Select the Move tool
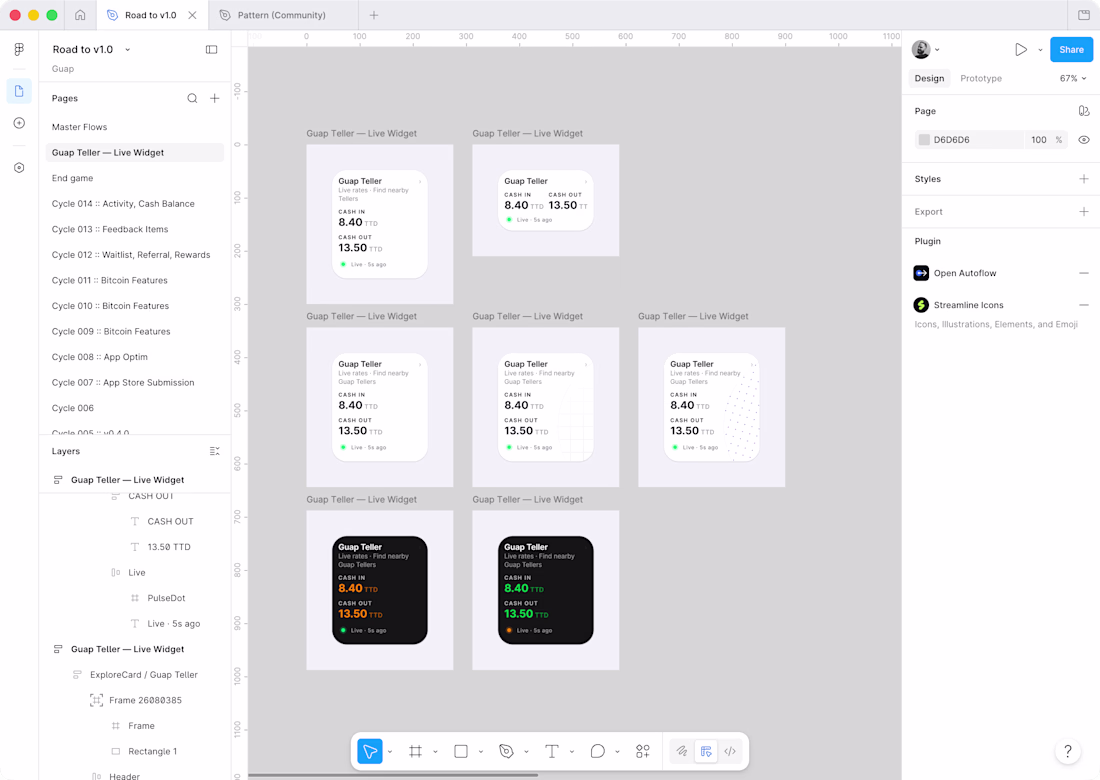The height and width of the screenshot is (780, 1100). tap(370, 751)
